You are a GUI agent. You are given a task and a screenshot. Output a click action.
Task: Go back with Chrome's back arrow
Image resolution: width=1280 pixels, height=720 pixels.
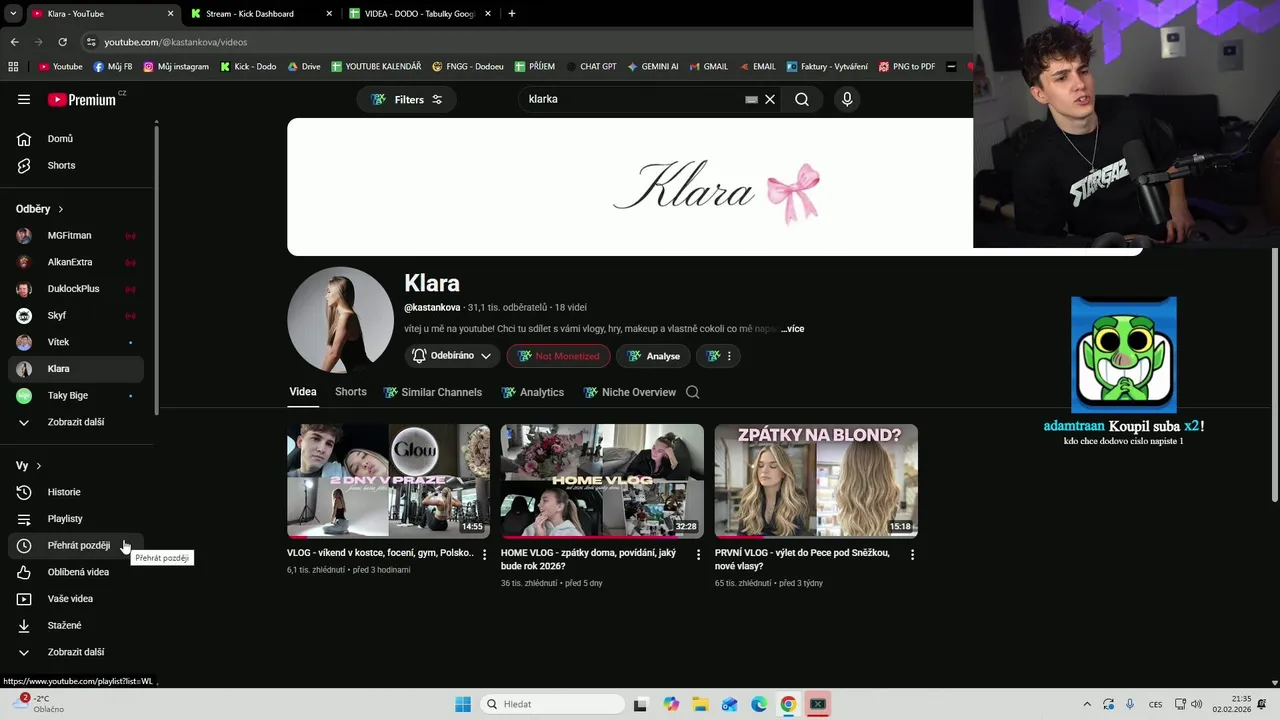[14, 42]
